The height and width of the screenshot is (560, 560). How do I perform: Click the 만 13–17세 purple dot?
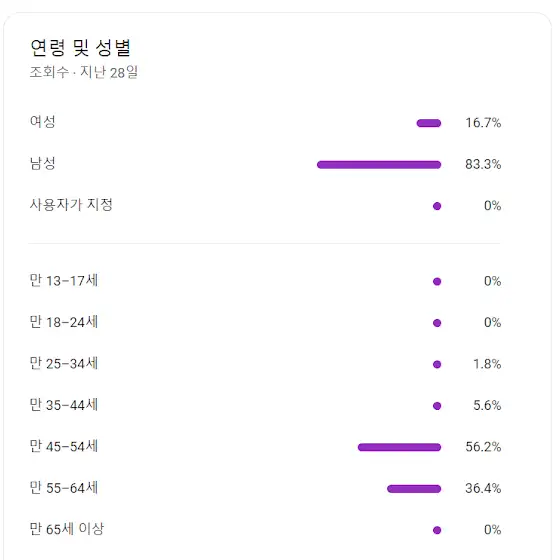point(437,281)
